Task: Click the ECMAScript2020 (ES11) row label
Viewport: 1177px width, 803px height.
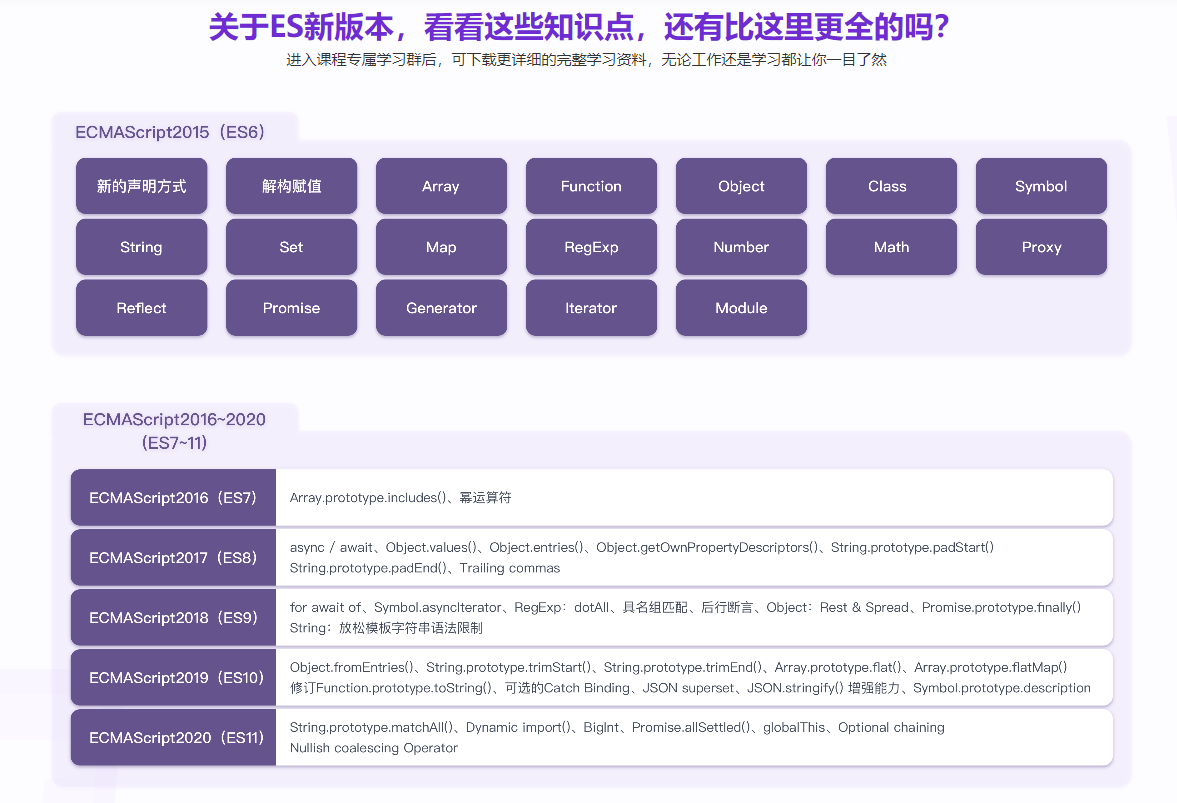Action: (173, 737)
